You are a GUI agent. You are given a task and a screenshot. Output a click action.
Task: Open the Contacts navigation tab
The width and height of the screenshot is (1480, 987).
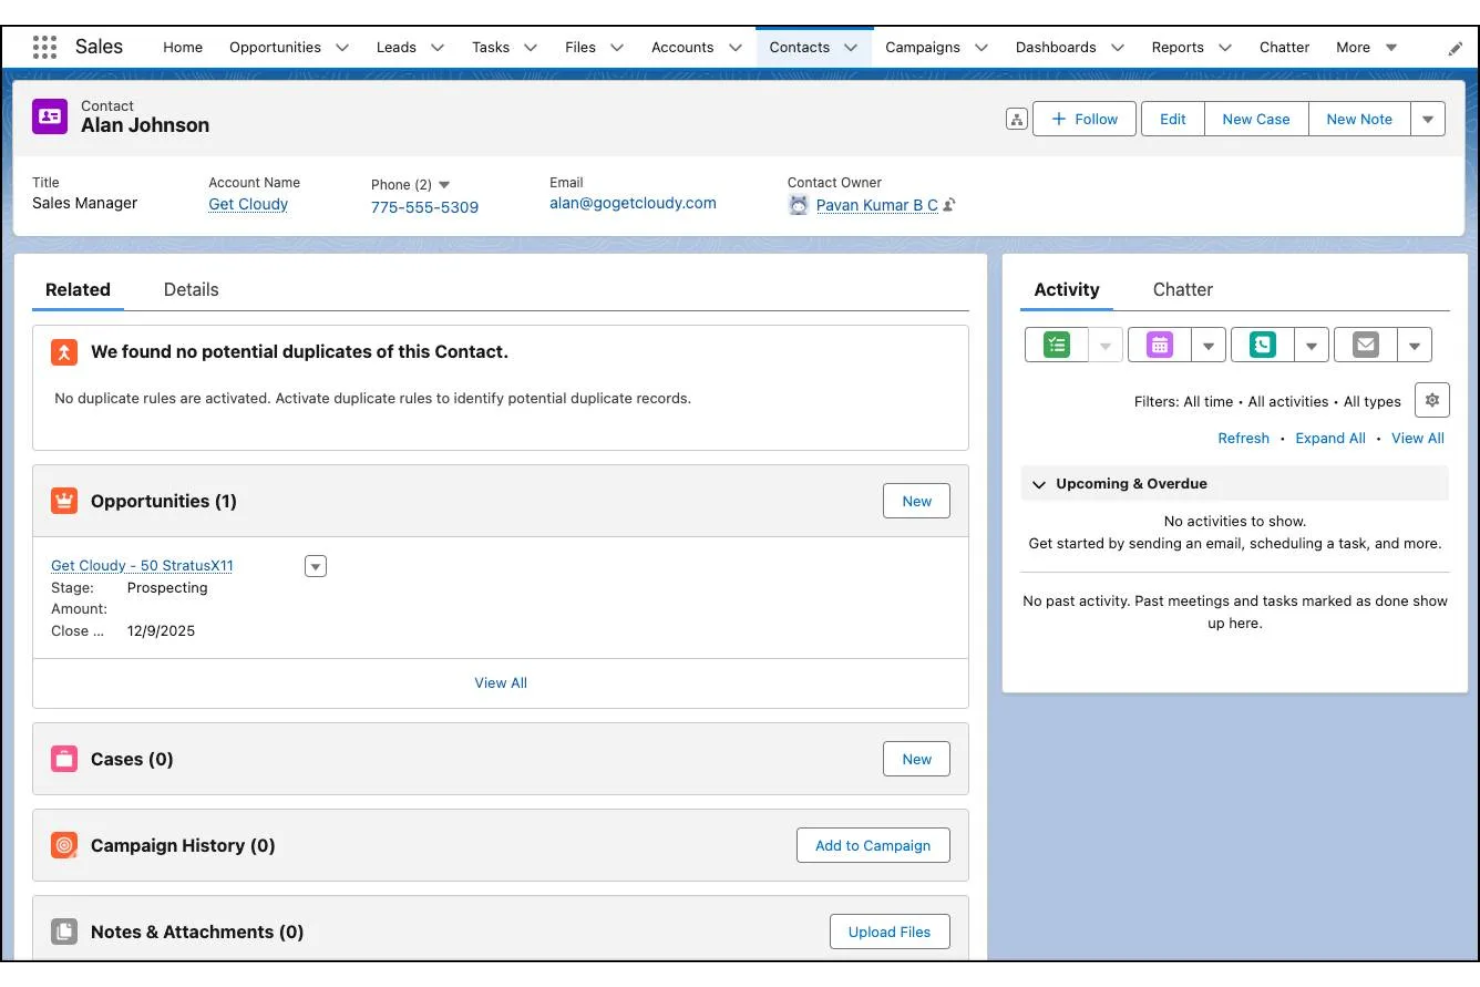point(799,47)
